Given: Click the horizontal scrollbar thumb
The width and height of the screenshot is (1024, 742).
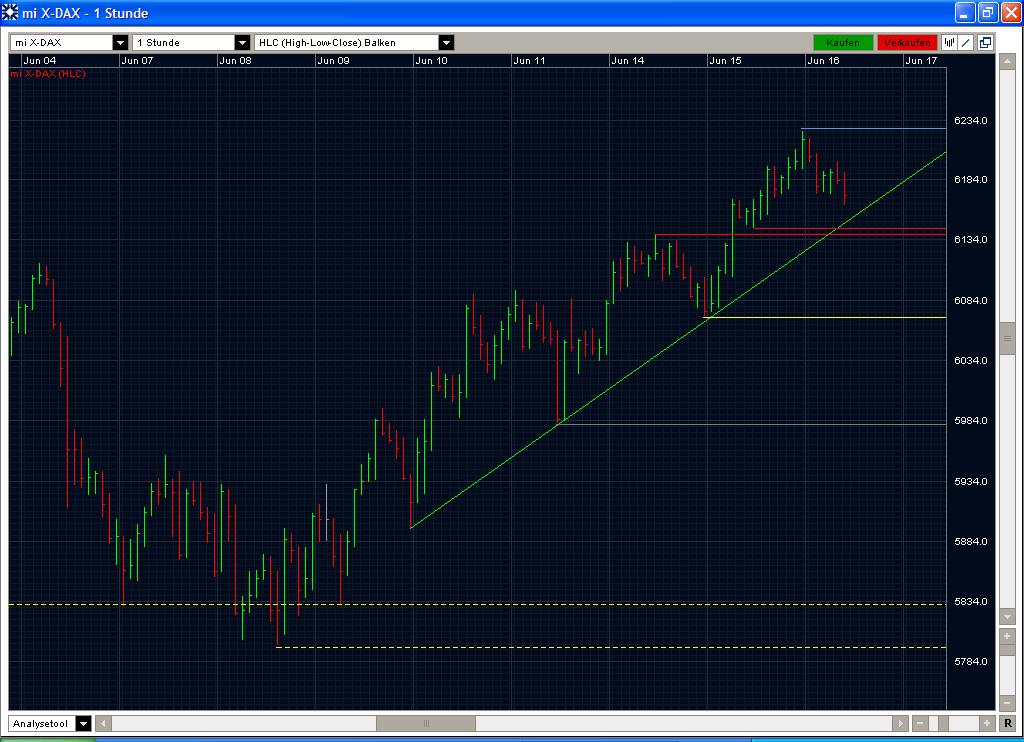Looking at the screenshot, I should click(426, 723).
